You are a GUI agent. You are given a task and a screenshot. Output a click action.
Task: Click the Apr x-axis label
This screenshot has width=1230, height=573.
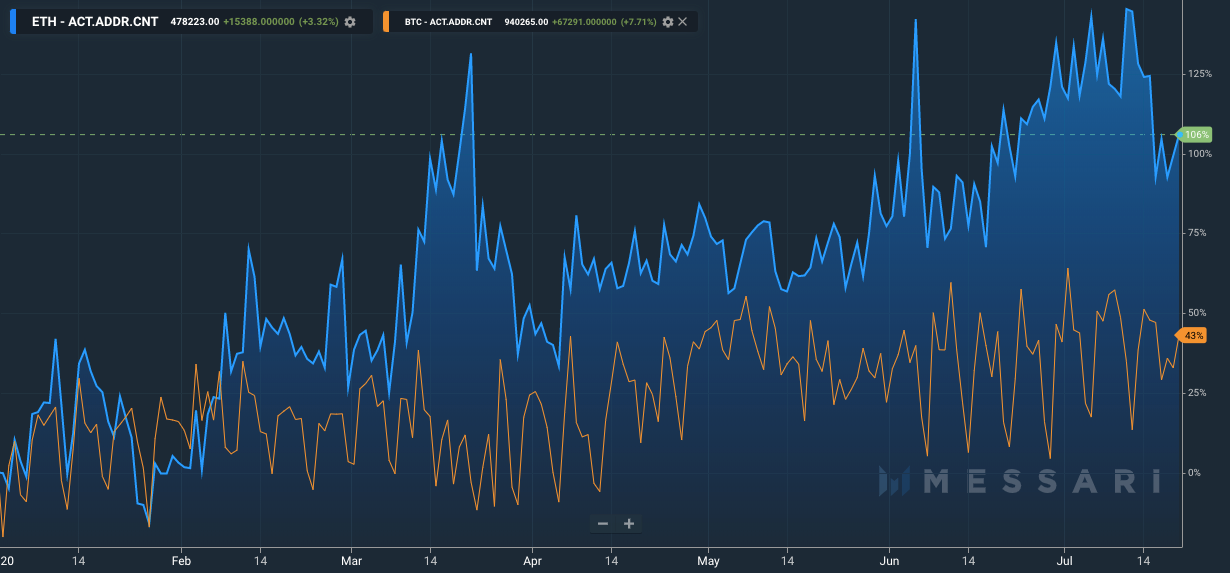click(532, 562)
